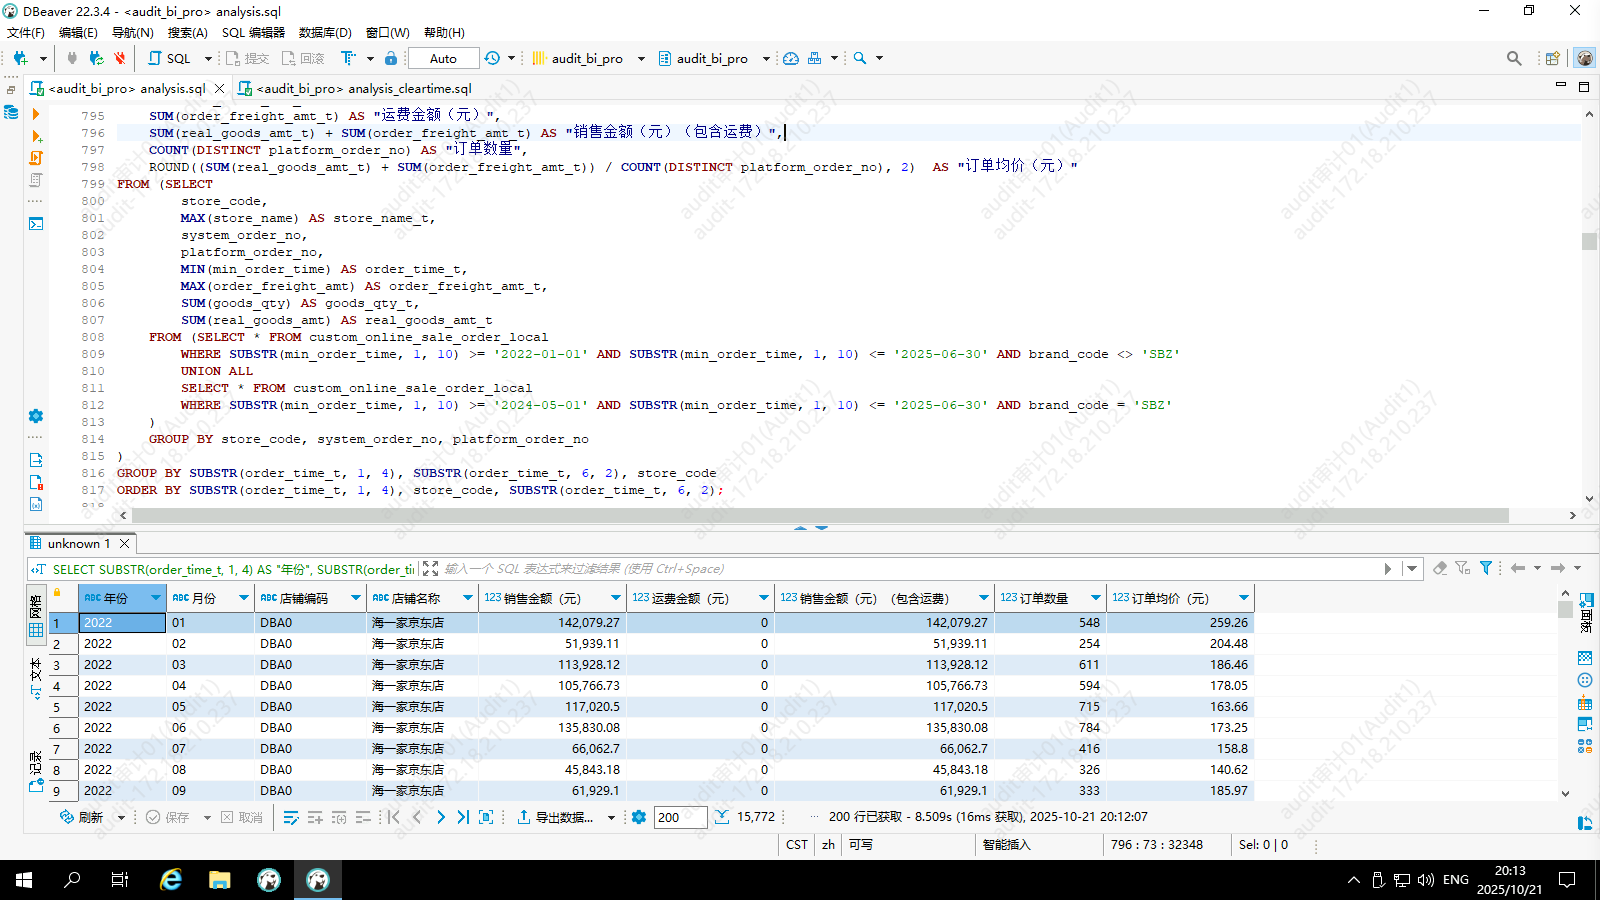Image resolution: width=1600 pixels, height=900 pixels.
Task: Open the SQL 编辑器 menu
Action: [x=253, y=32]
